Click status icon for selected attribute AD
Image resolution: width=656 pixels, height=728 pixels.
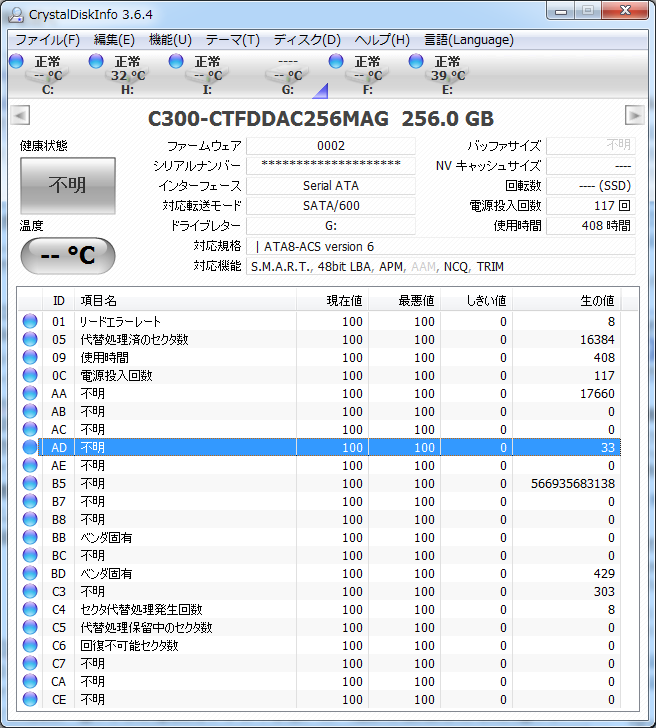click(30, 447)
